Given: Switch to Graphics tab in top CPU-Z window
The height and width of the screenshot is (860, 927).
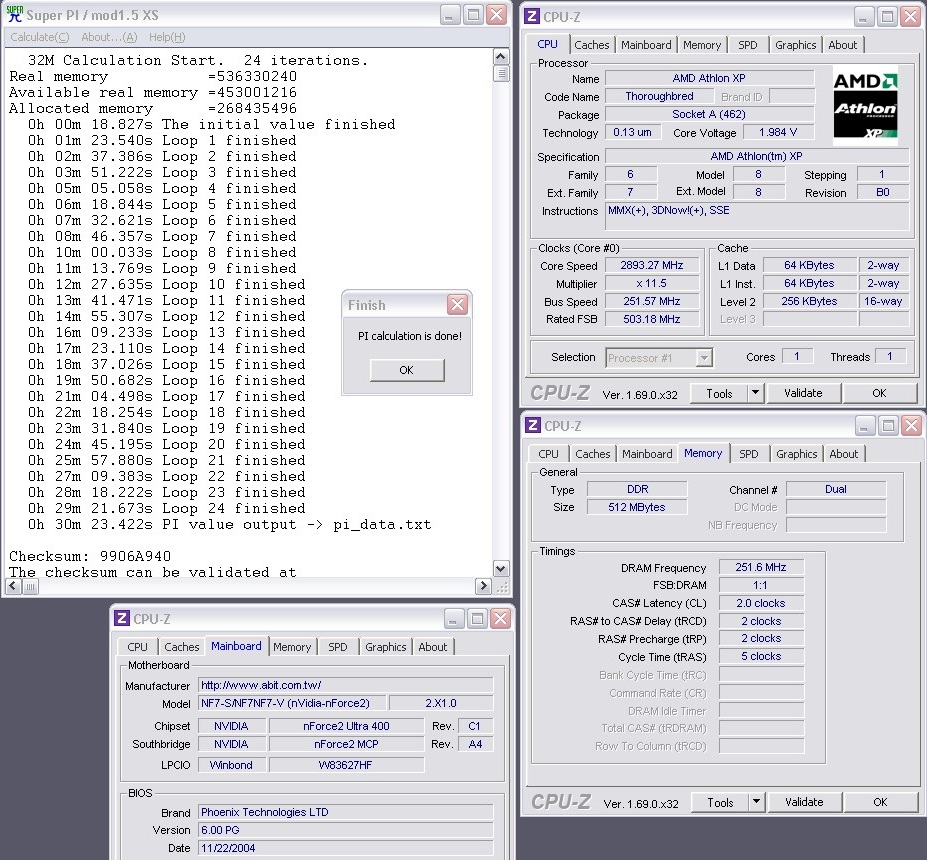Looking at the screenshot, I should pyautogui.click(x=796, y=45).
